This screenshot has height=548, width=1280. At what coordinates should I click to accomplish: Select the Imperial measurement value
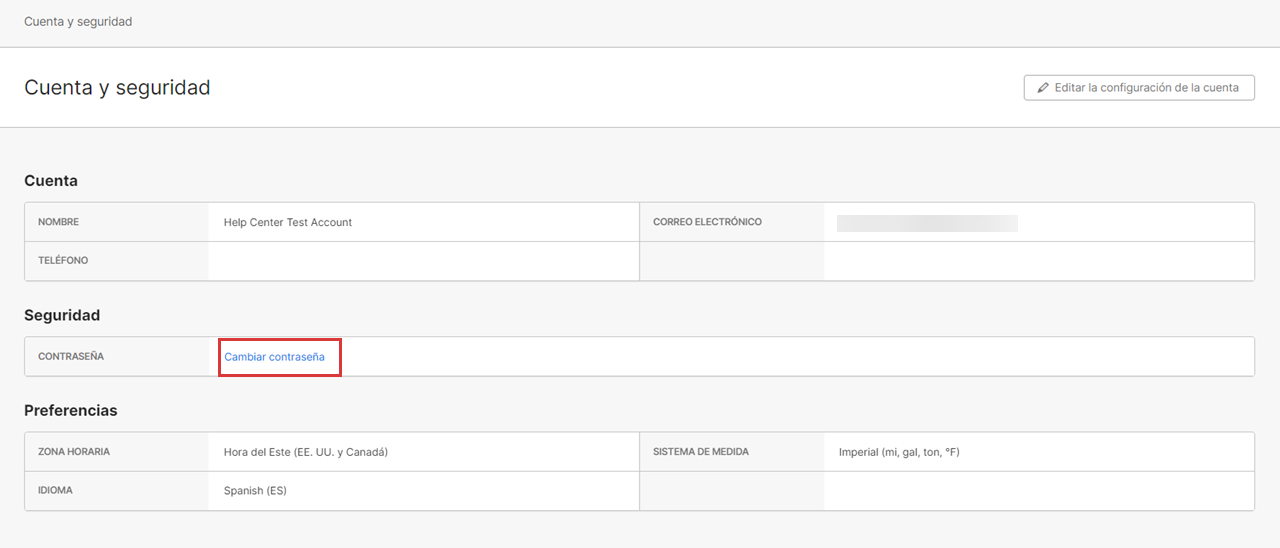pyautogui.click(x=899, y=452)
